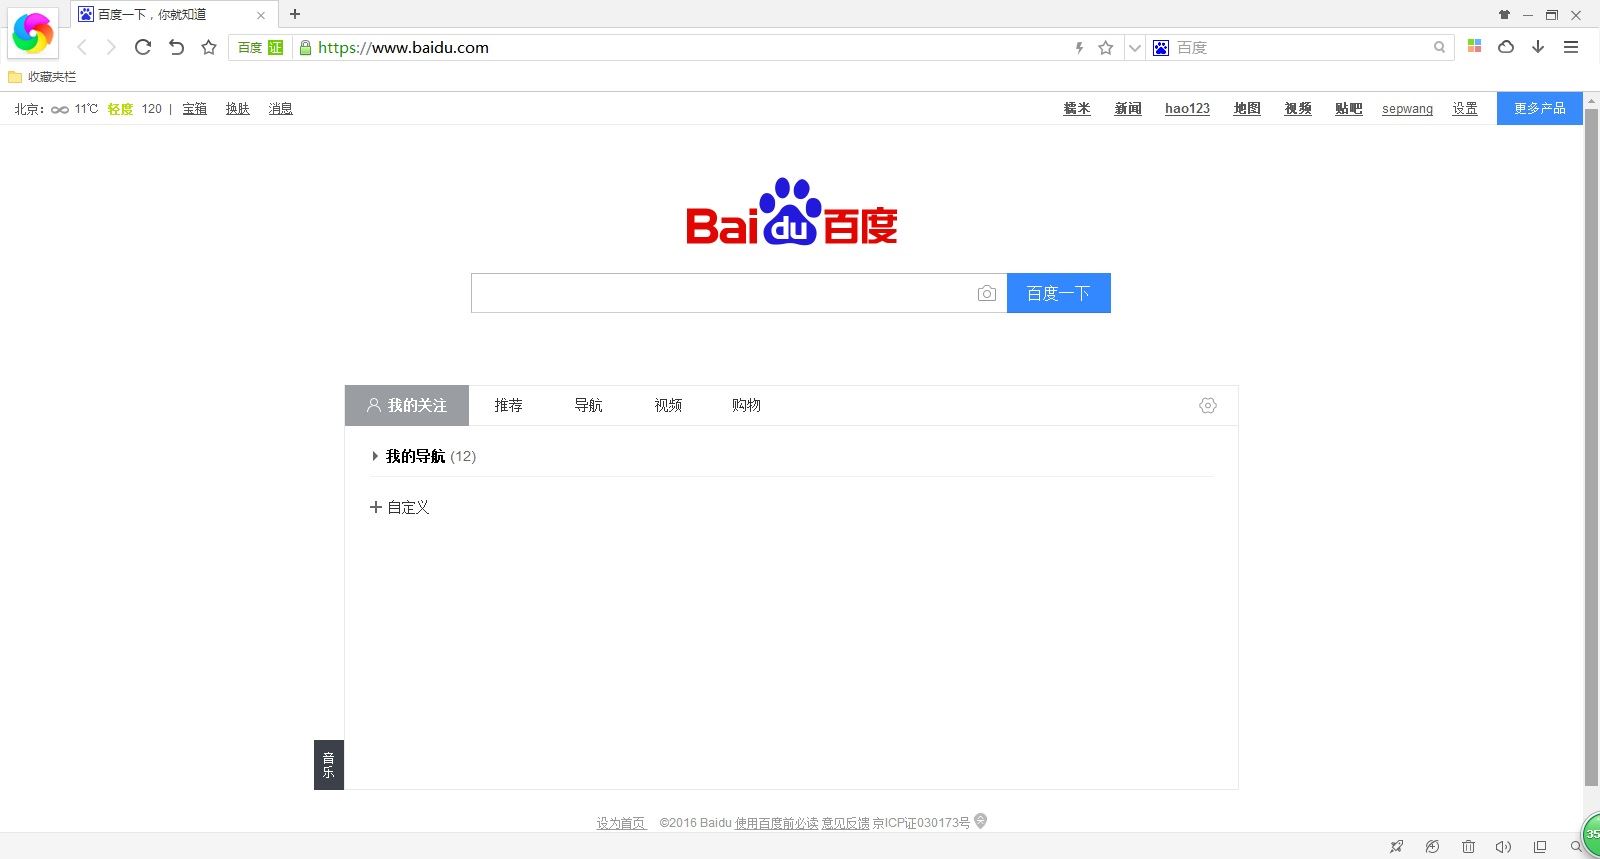Click the trash can status bar icon
1600x859 pixels.
tap(1468, 847)
